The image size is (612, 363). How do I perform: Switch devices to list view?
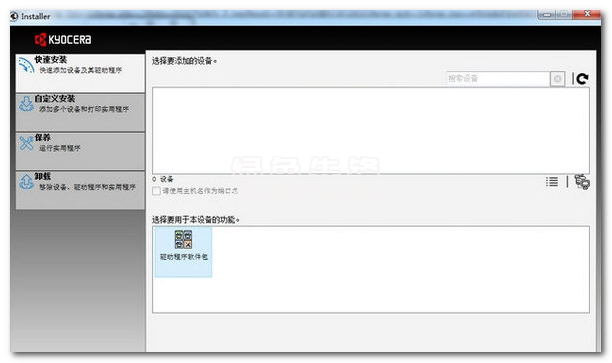(552, 182)
